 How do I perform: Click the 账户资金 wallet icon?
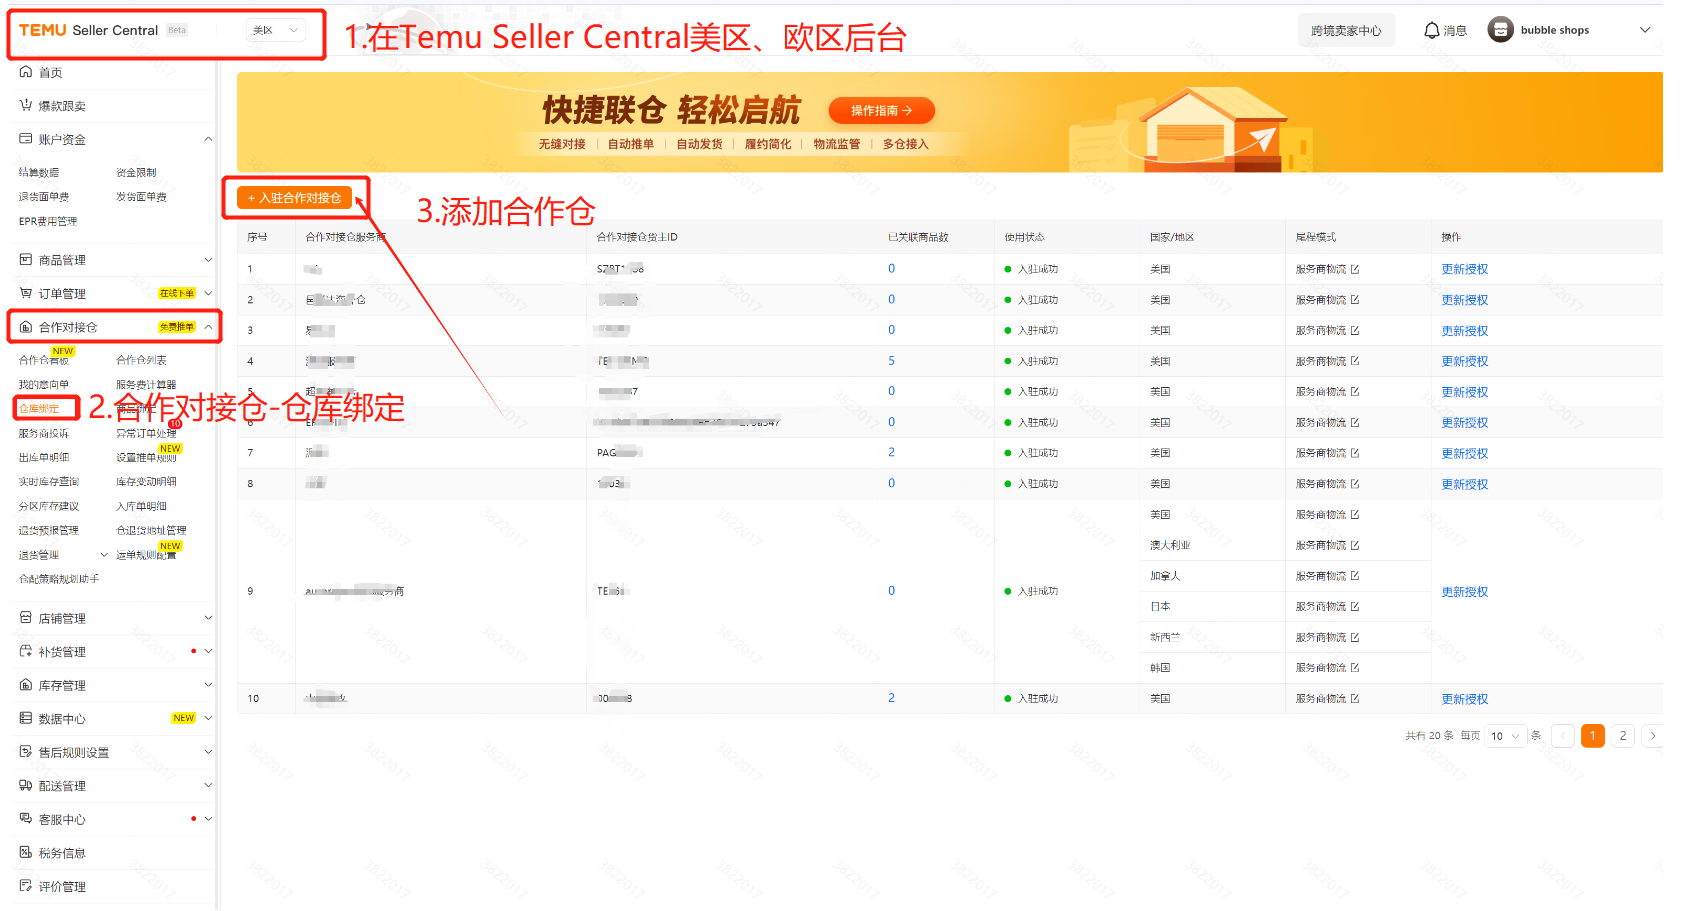[x=26, y=139]
